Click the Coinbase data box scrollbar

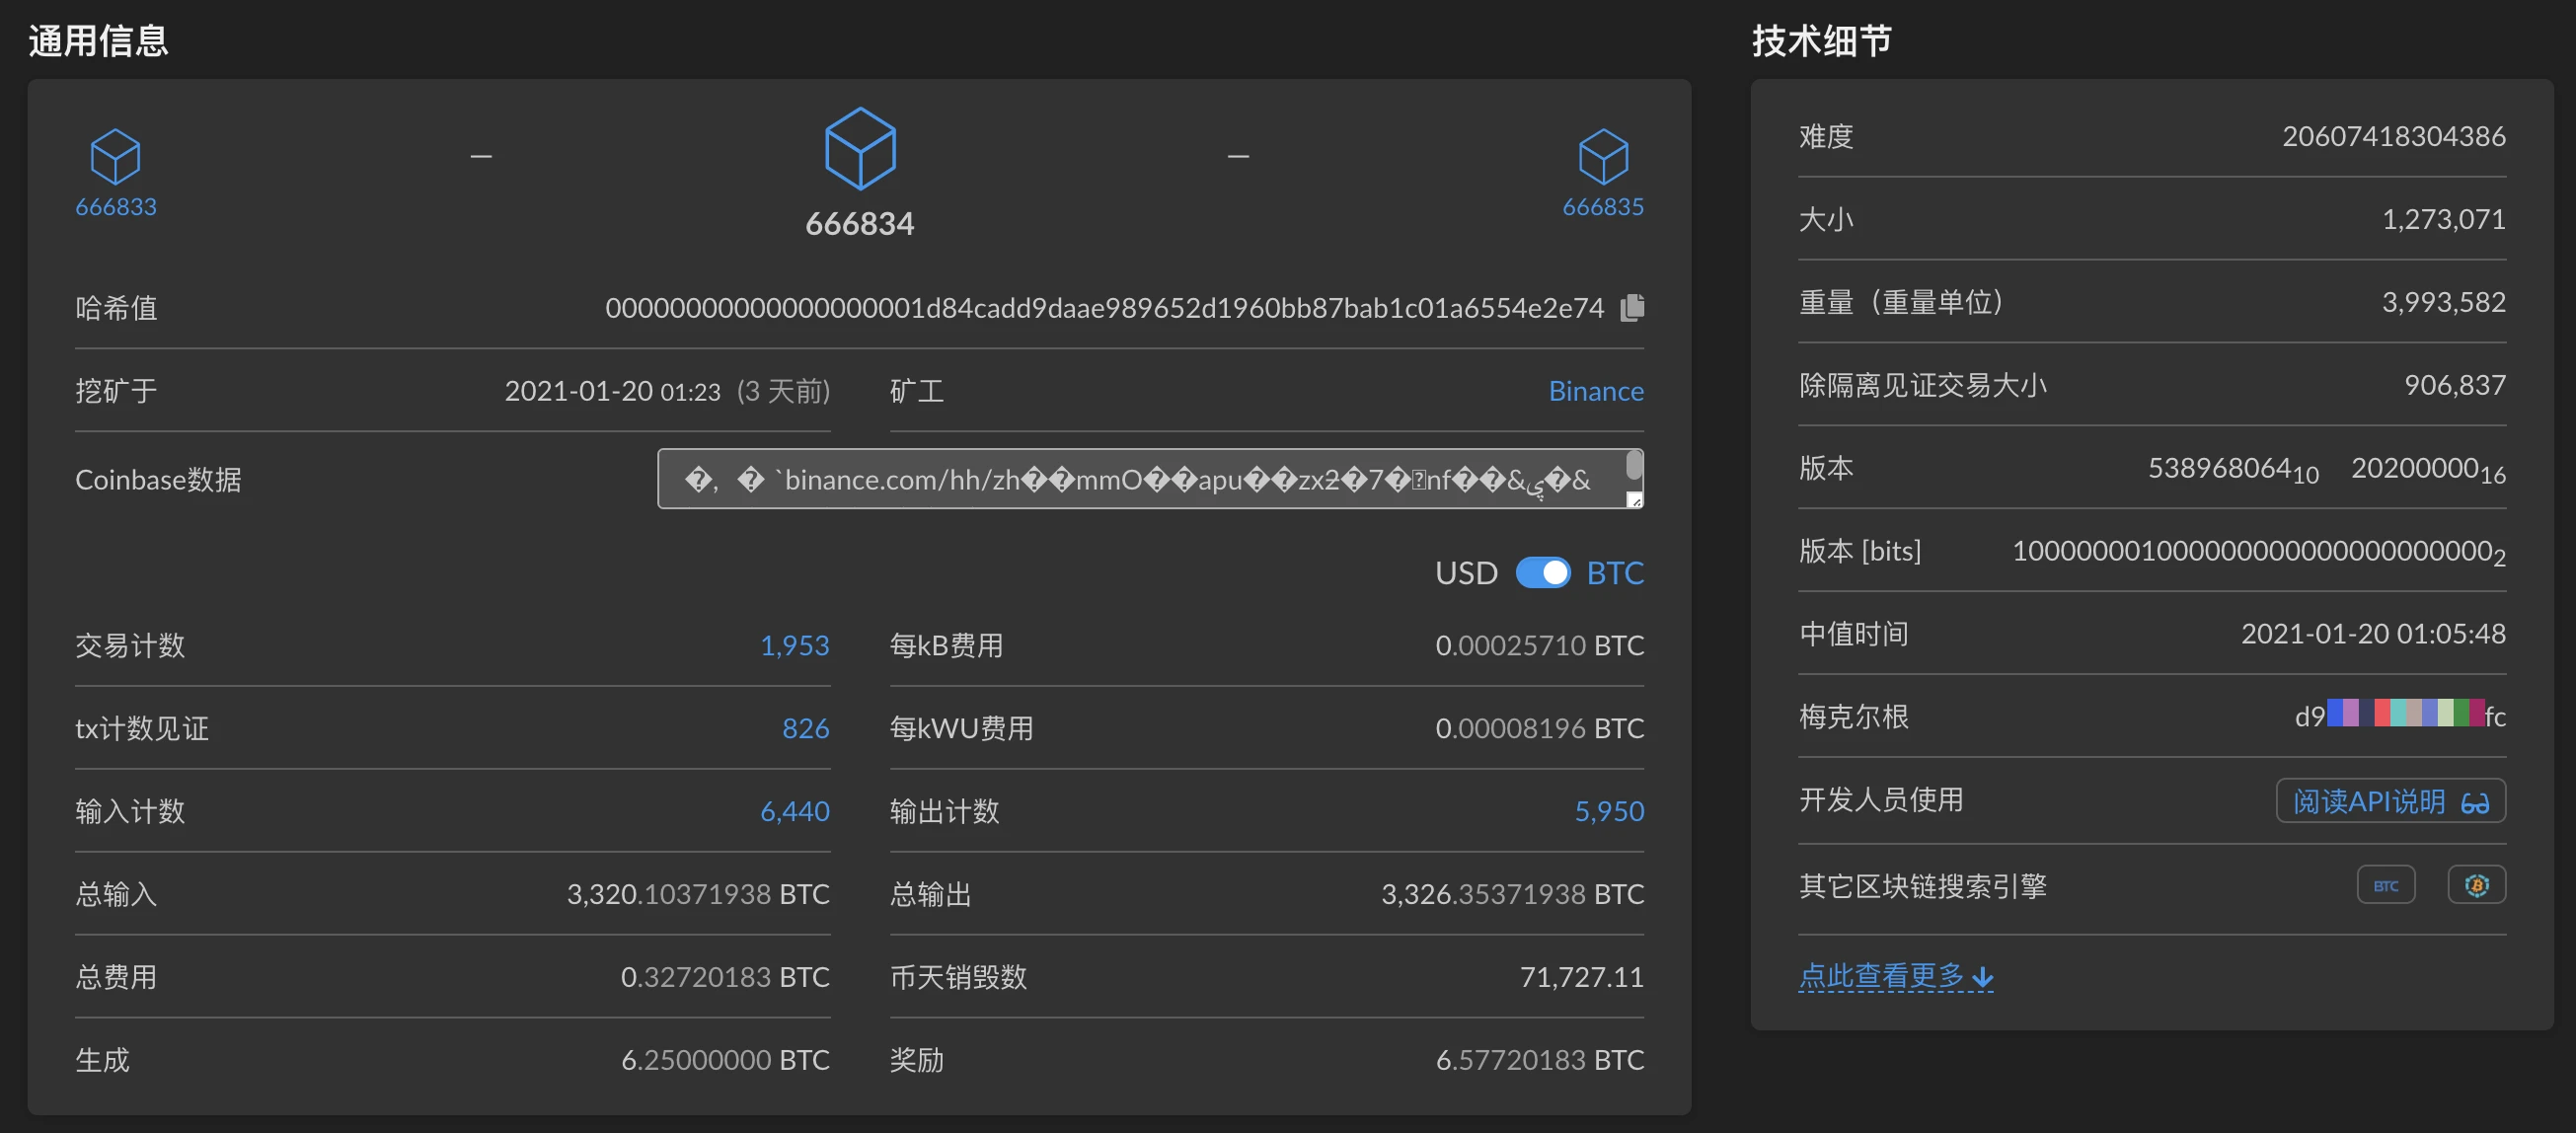[x=1634, y=465]
